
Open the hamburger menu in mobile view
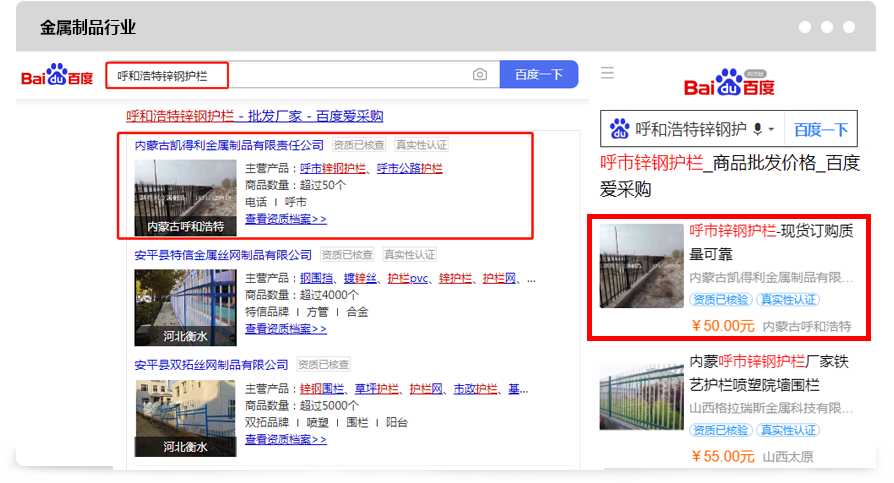click(x=607, y=73)
